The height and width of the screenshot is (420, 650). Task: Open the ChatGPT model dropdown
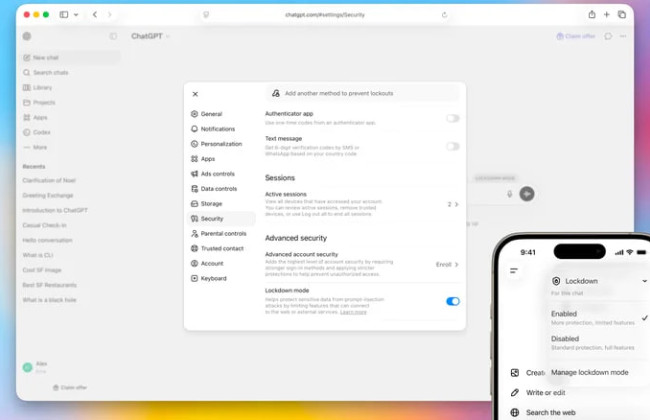(150, 36)
